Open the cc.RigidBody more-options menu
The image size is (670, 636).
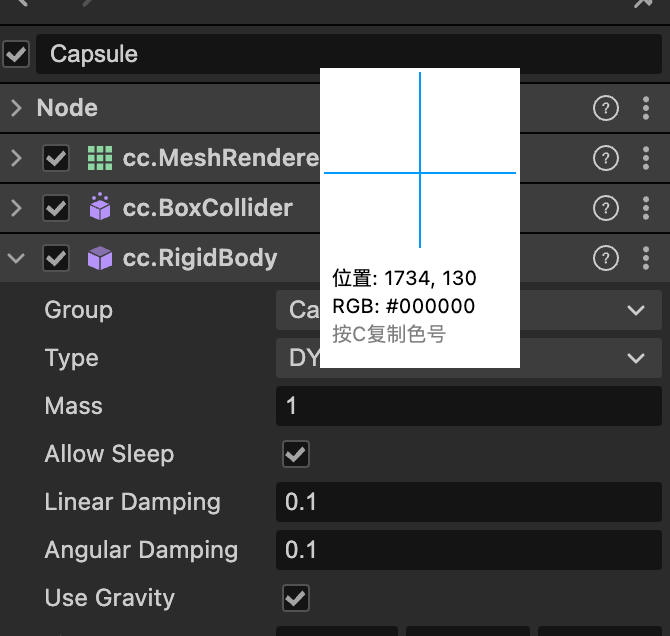(646, 259)
